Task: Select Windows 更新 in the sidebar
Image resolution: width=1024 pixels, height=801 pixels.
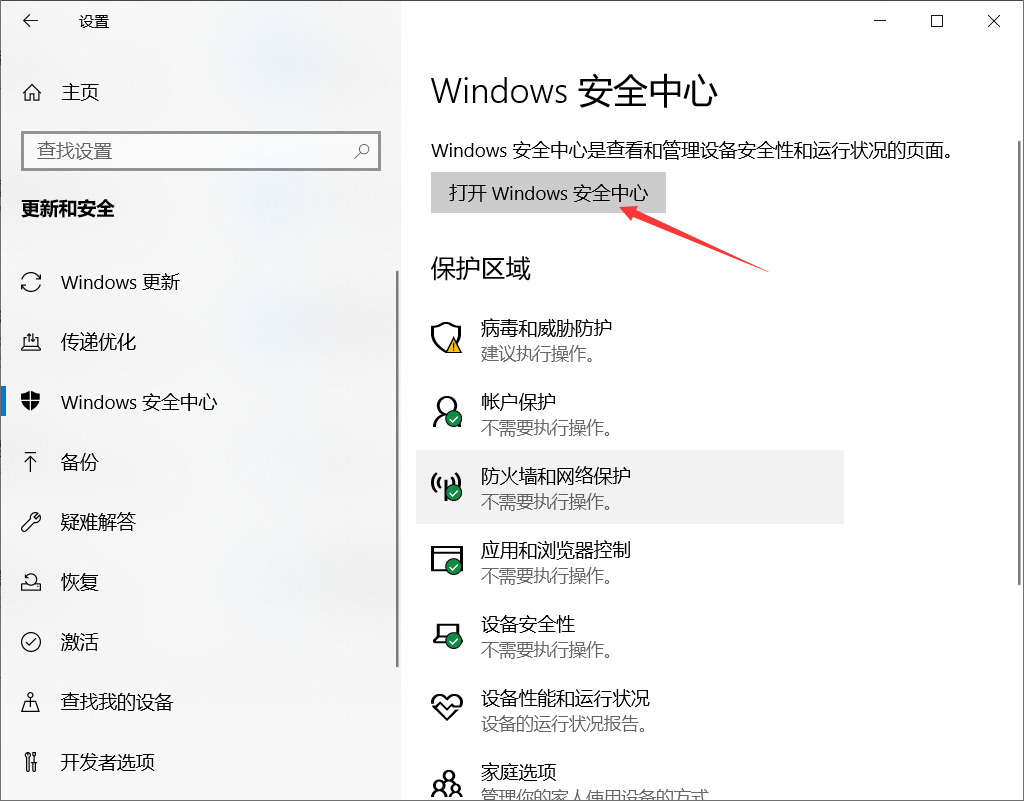Action: (x=199, y=282)
